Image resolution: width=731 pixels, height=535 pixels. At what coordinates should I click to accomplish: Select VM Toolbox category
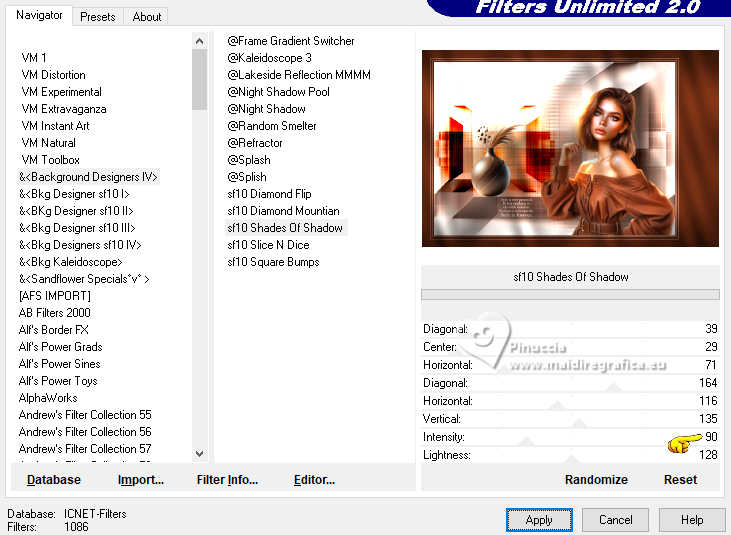coord(51,160)
